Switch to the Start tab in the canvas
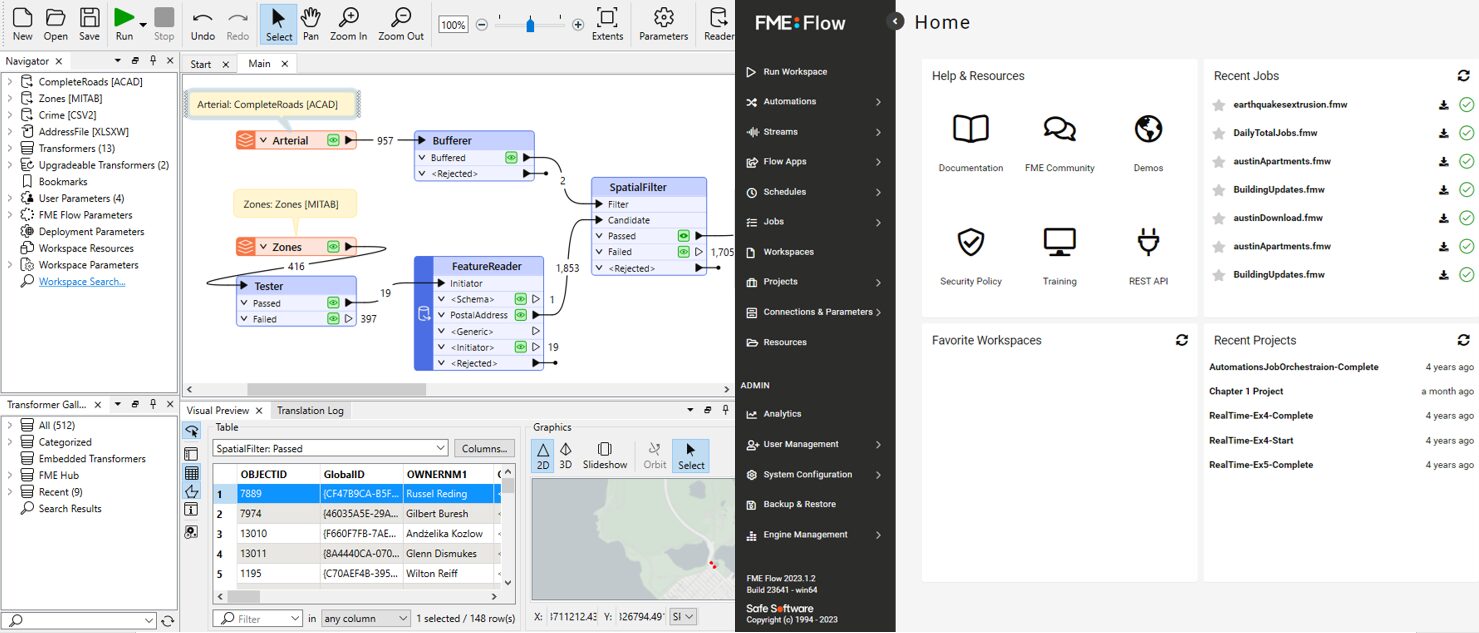 [x=202, y=63]
